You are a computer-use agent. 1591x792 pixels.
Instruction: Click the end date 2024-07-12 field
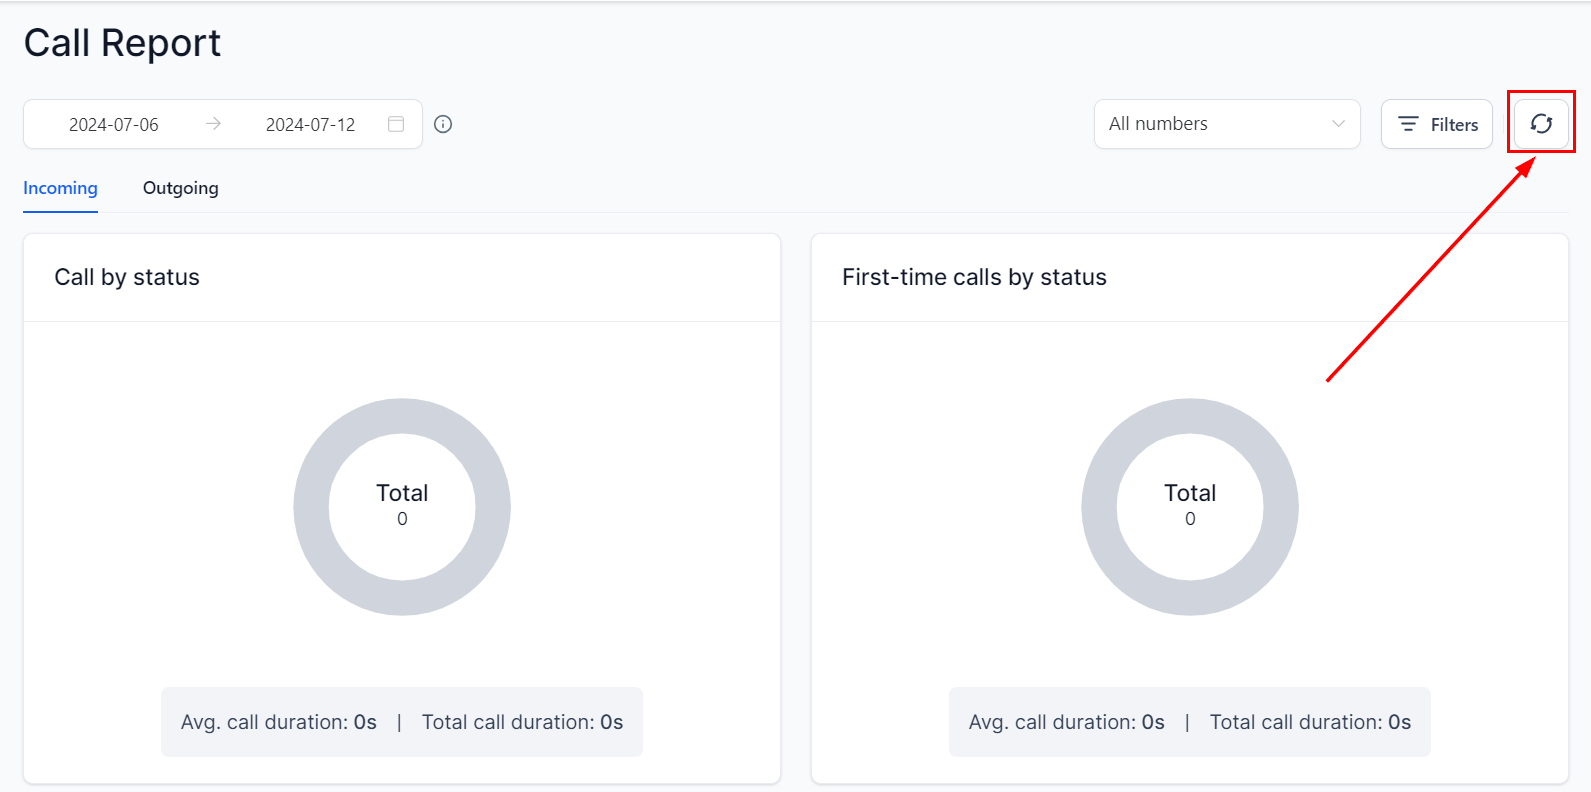(x=310, y=125)
